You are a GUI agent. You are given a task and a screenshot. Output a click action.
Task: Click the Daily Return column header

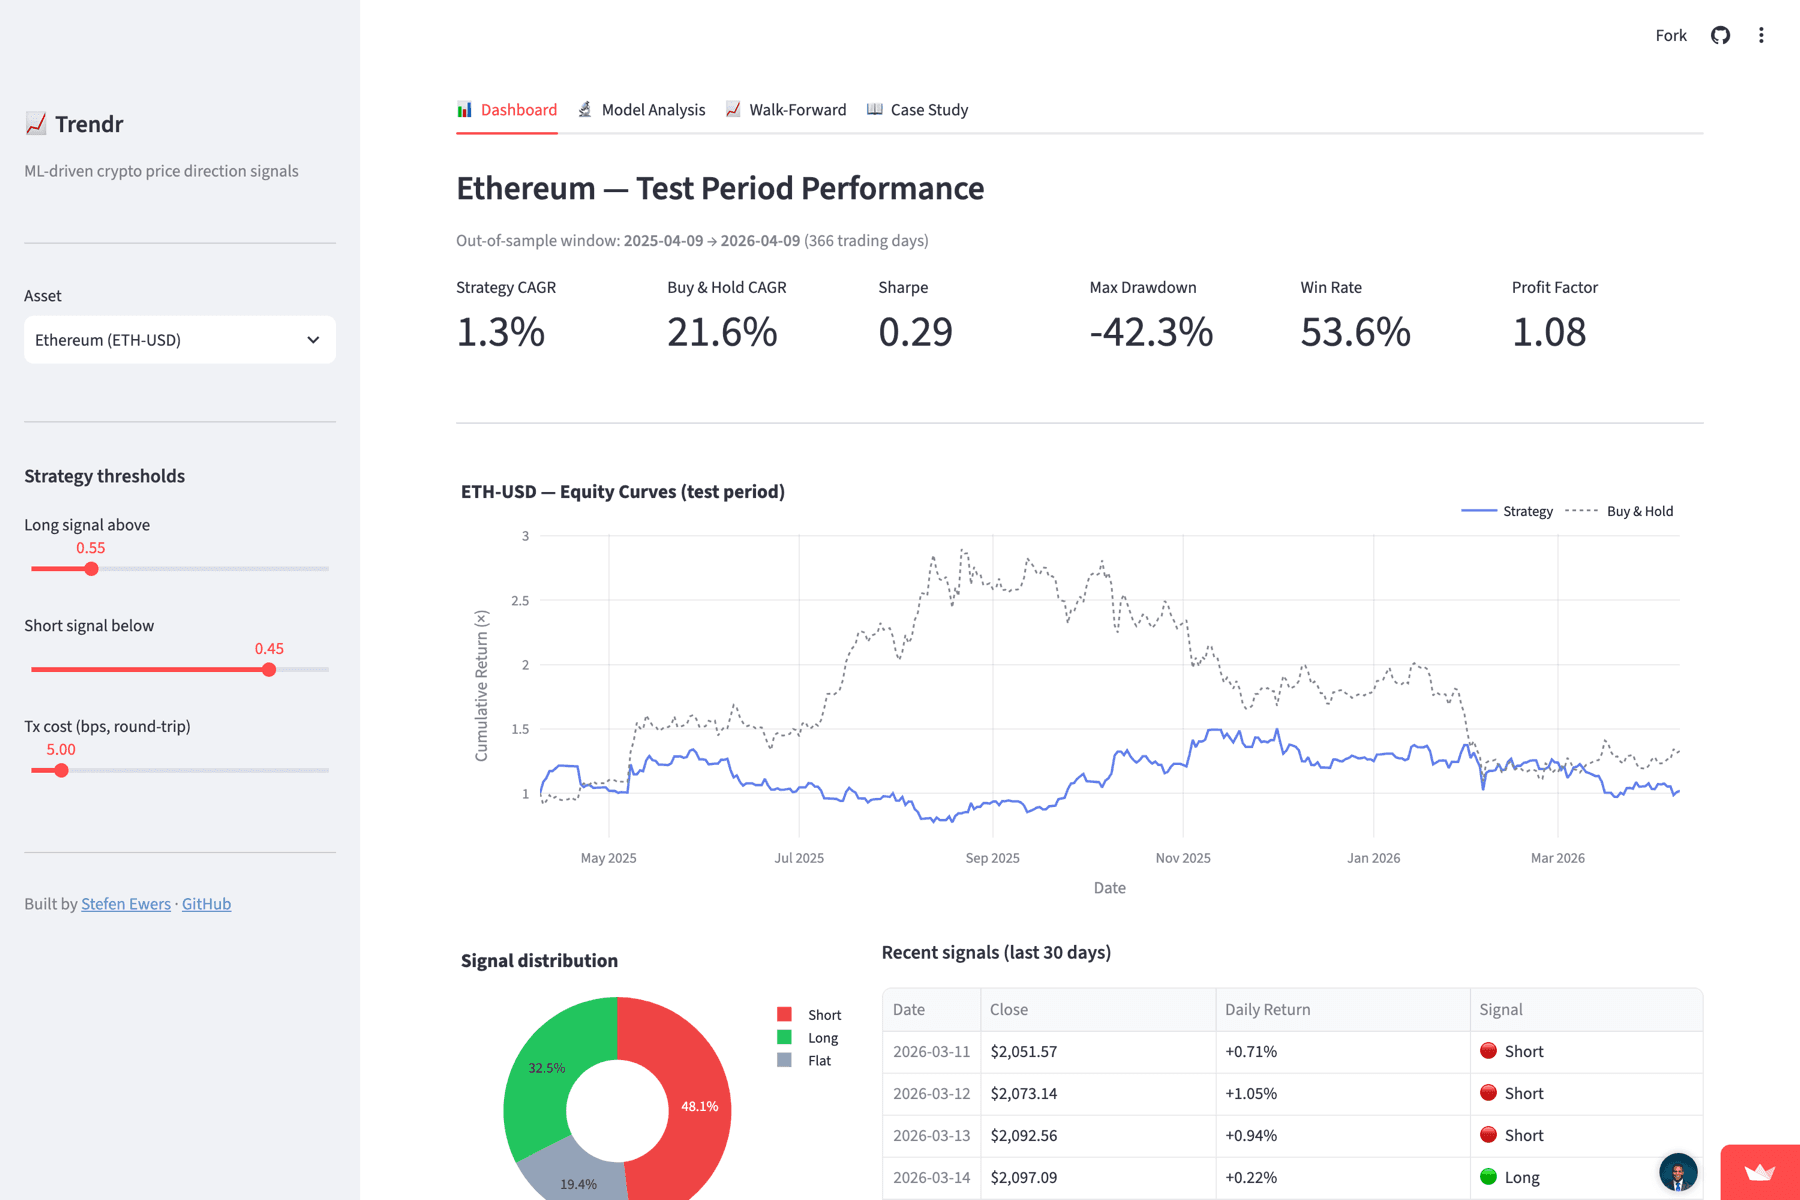[1343, 1010]
